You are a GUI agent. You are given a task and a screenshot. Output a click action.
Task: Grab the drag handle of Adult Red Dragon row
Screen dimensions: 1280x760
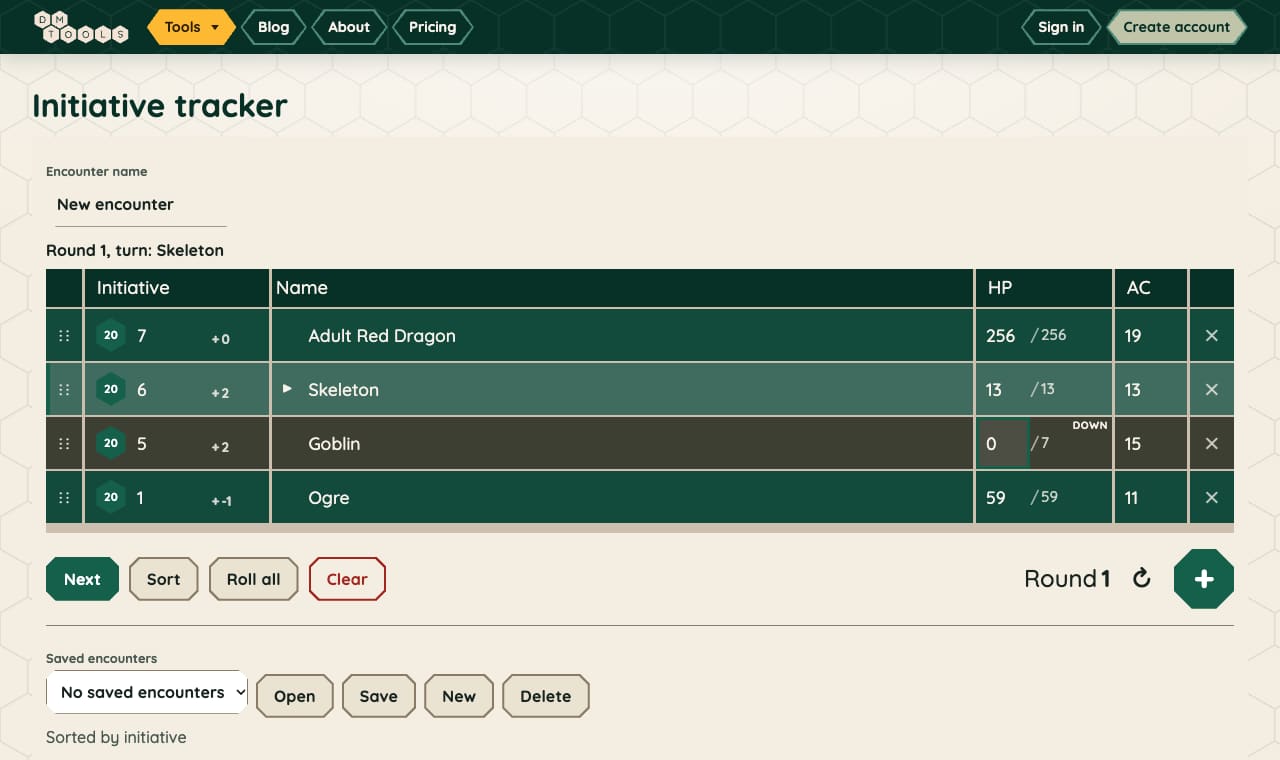pyautogui.click(x=64, y=336)
